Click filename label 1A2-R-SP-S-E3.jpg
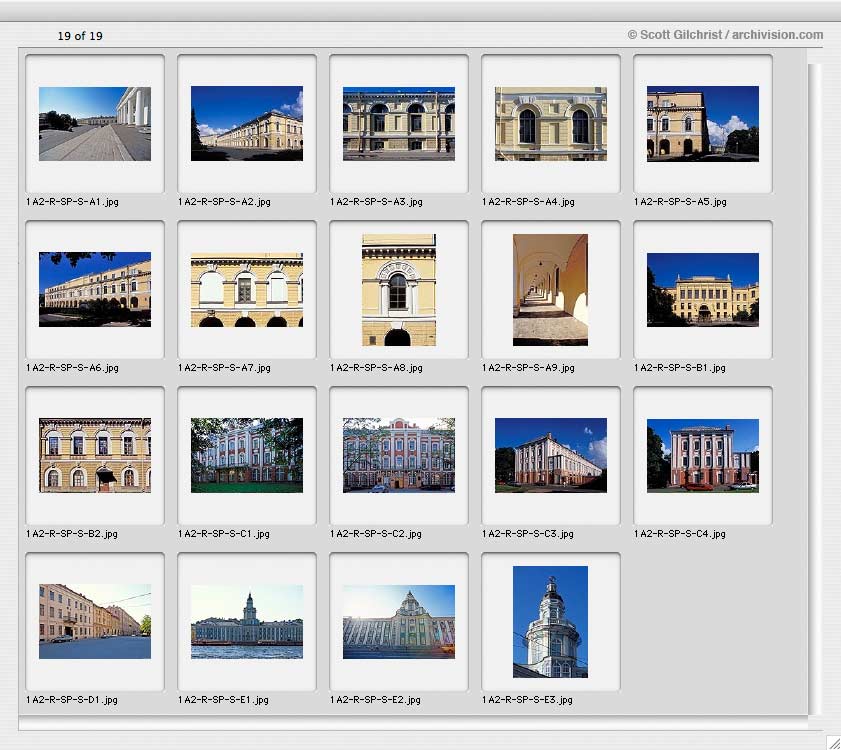The width and height of the screenshot is (841, 750). pos(527,700)
